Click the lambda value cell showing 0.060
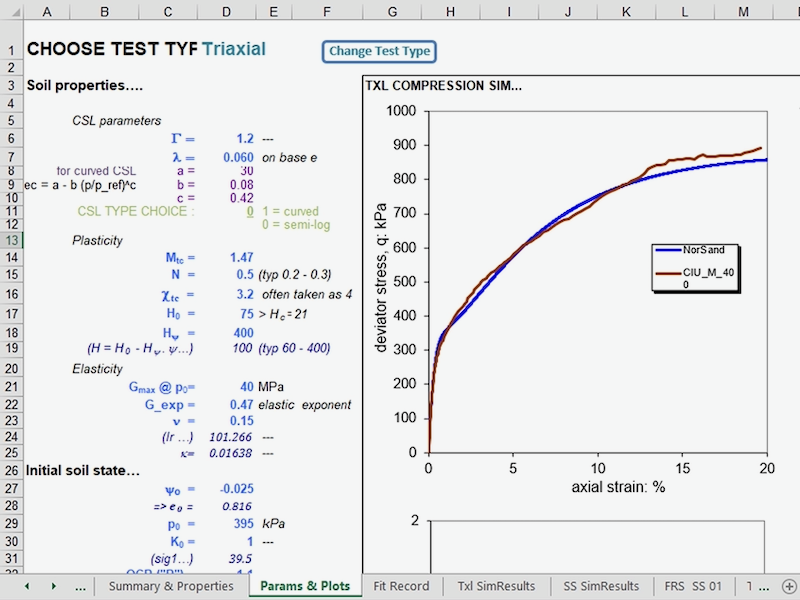The width and height of the screenshot is (800, 600). tap(239, 158)
